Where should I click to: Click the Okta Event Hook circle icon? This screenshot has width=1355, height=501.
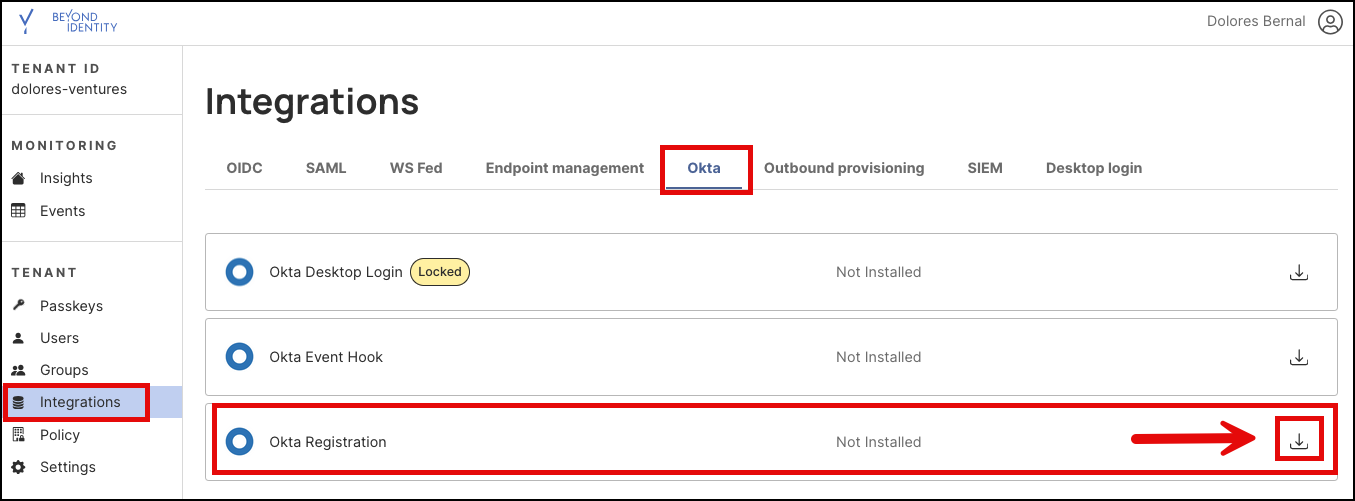tap(239, 357)
